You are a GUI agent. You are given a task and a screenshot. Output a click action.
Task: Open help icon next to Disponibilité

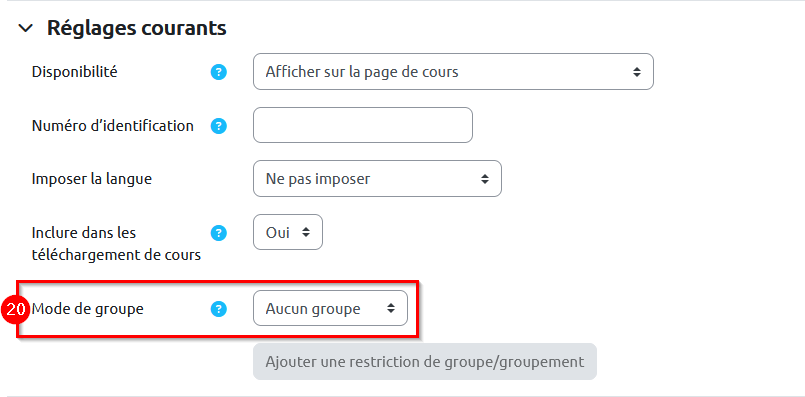(219, 72)
